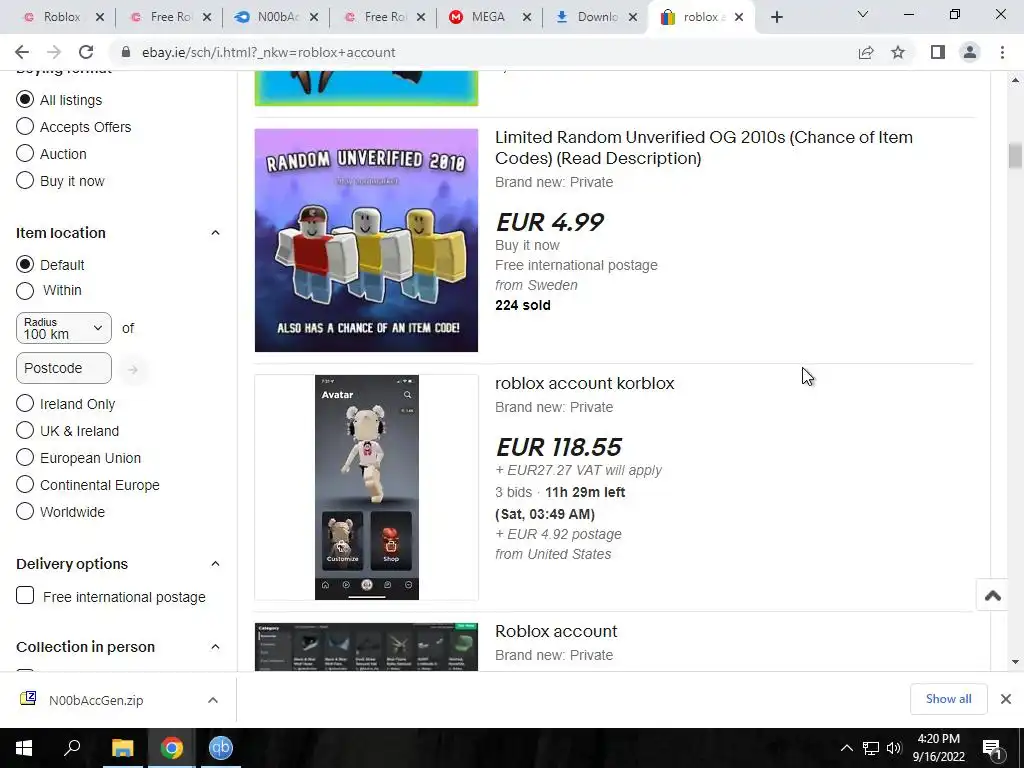Reload the eBay page

(x=86, y=52)
